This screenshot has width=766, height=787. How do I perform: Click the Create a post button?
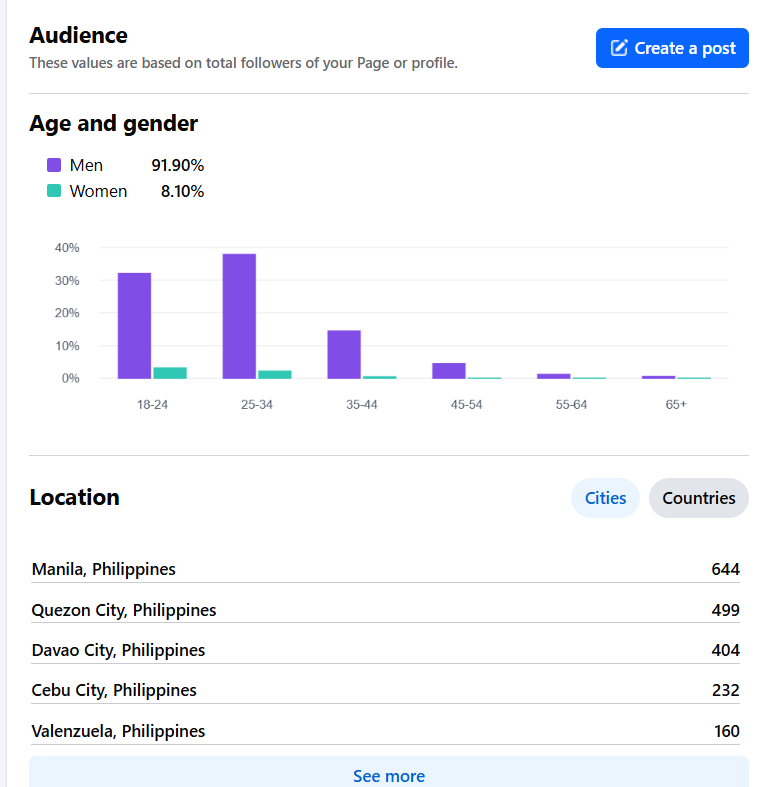pyautogui.click(x=672, y=48)
